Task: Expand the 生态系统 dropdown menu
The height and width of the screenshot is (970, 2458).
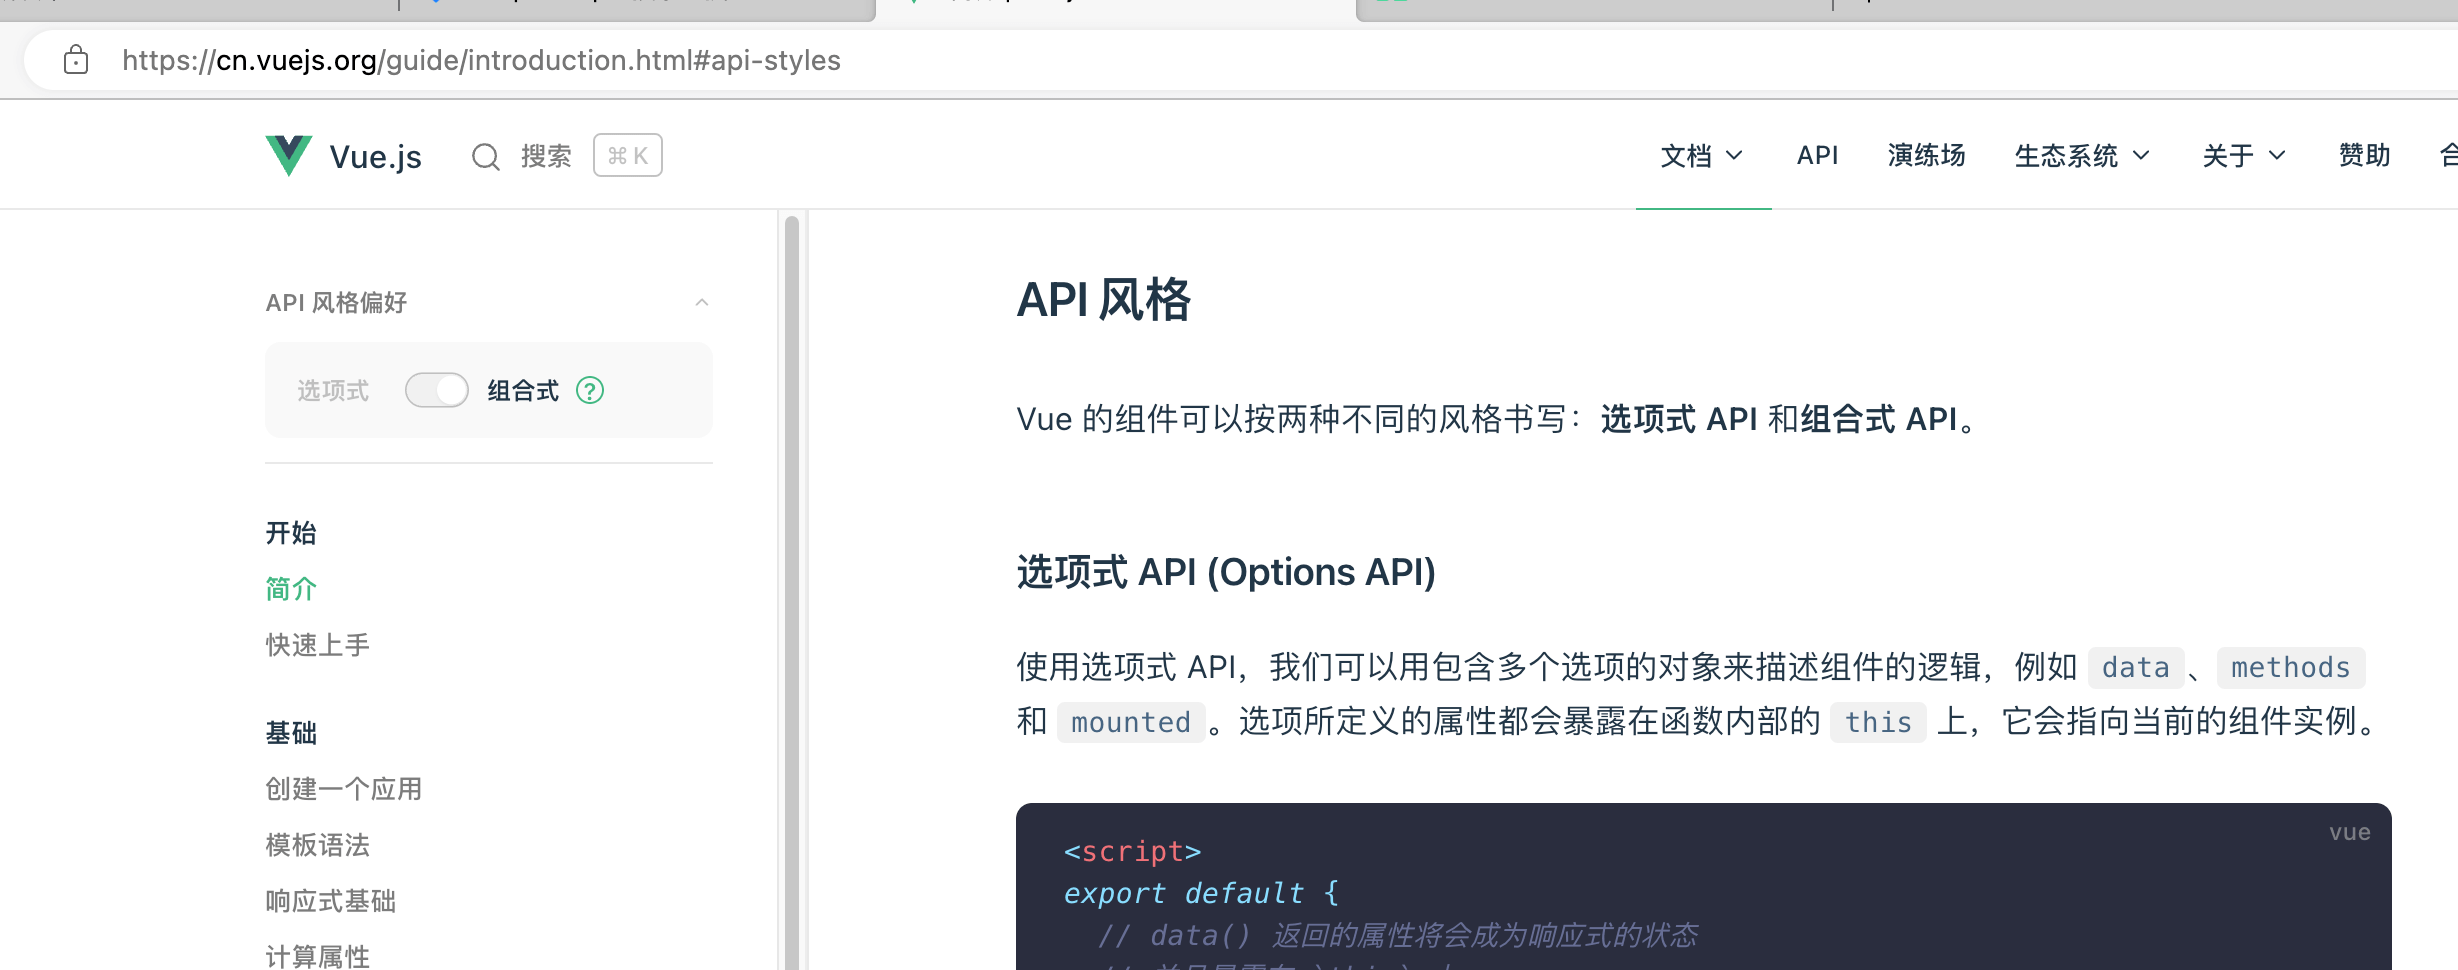Action: (2082, 156)
